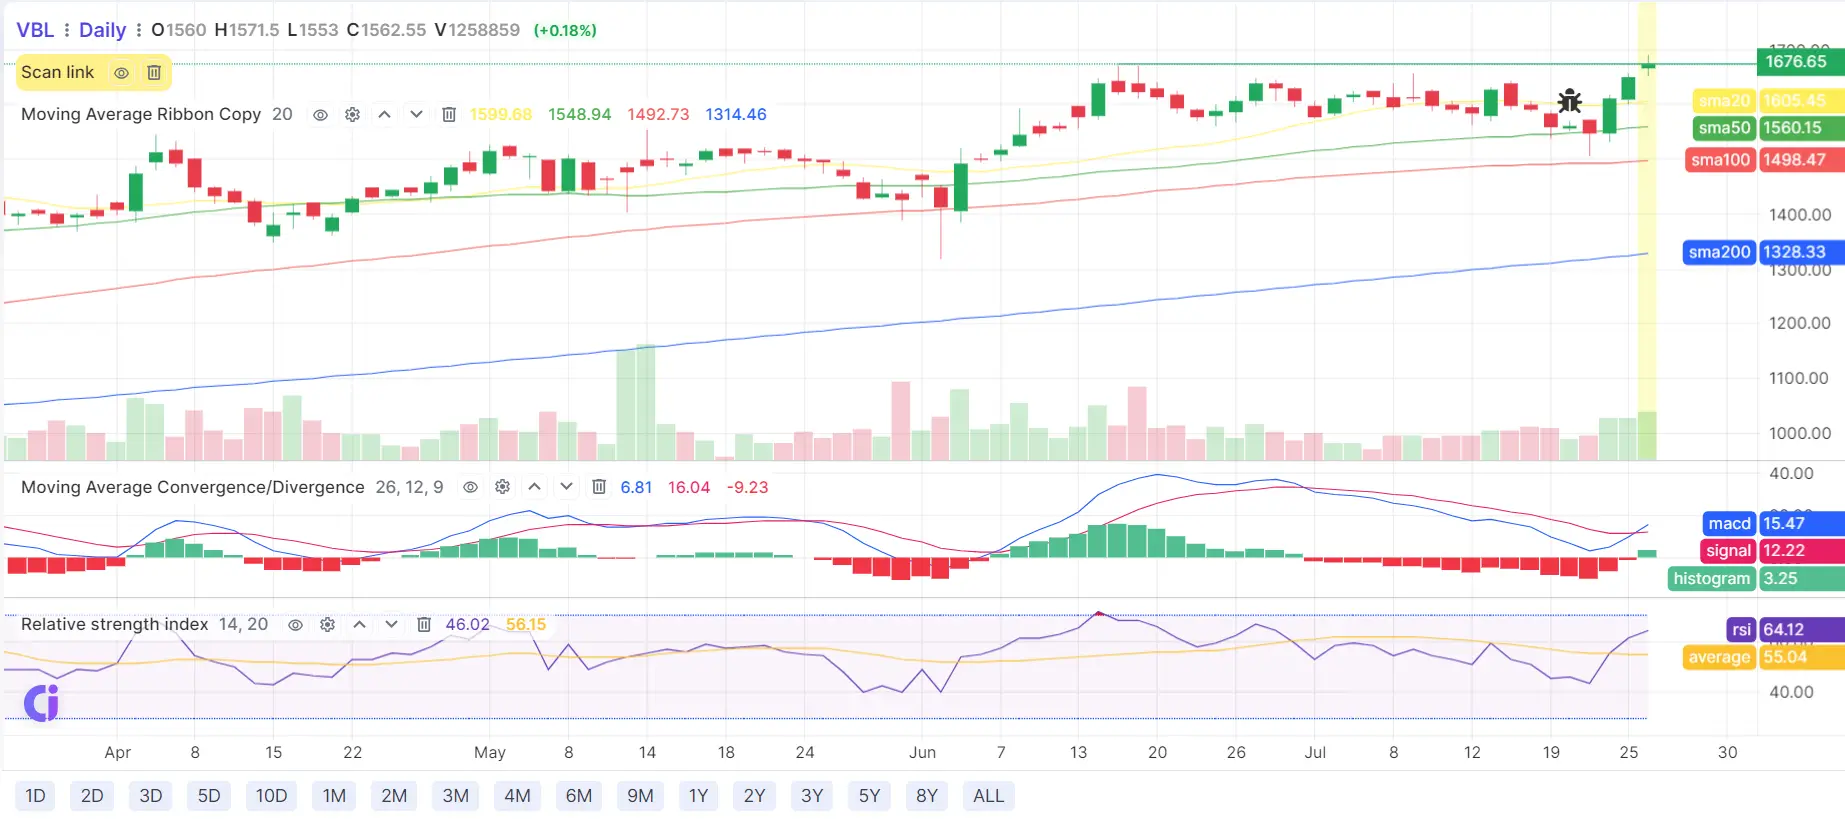
Task: Open the VBL symbol menu
Action: tap(35, 30)
